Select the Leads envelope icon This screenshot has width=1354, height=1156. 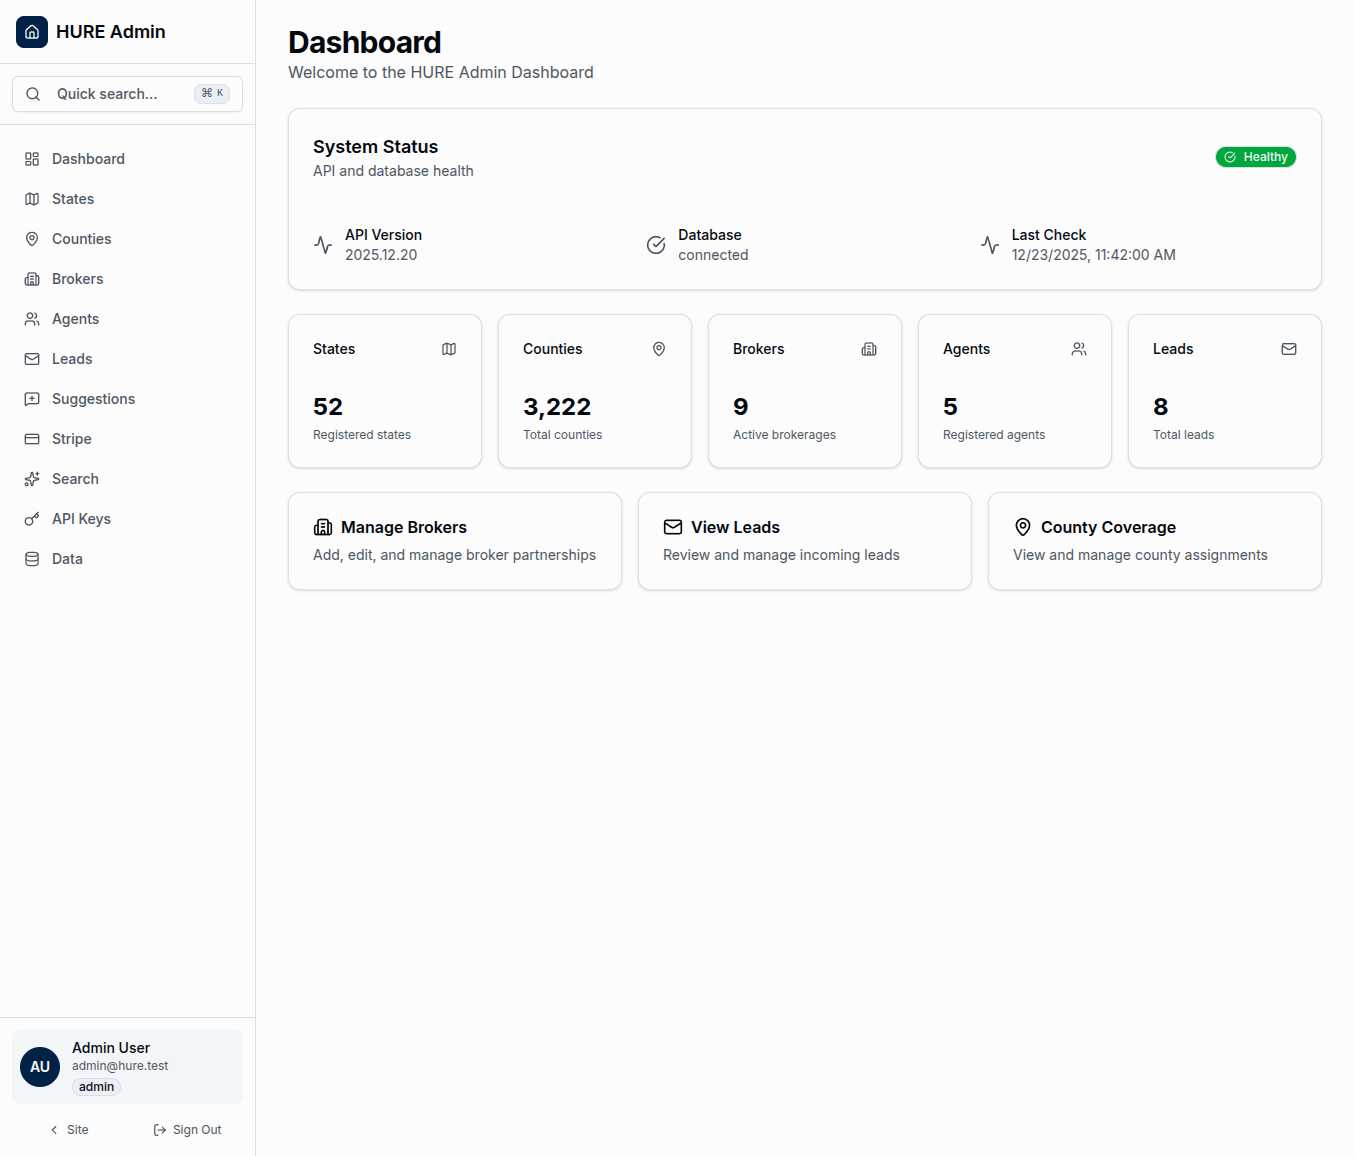pos(31,359)
